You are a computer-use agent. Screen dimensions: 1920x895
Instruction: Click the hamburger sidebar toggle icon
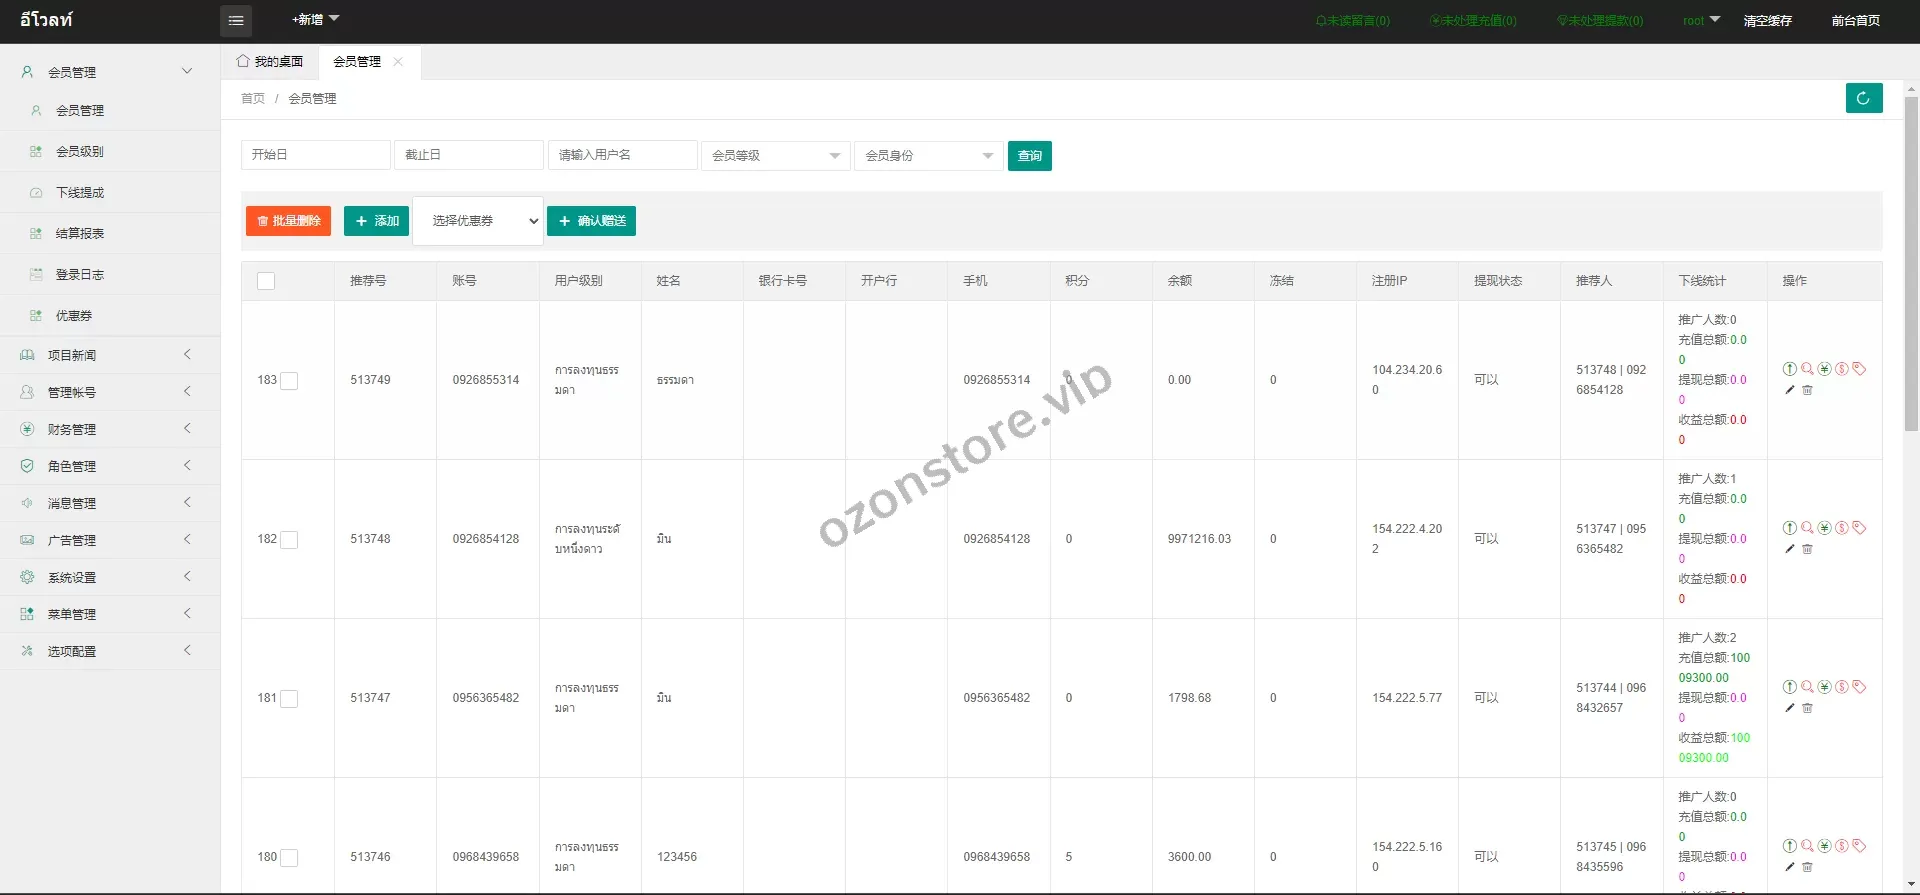pos(236,21)
